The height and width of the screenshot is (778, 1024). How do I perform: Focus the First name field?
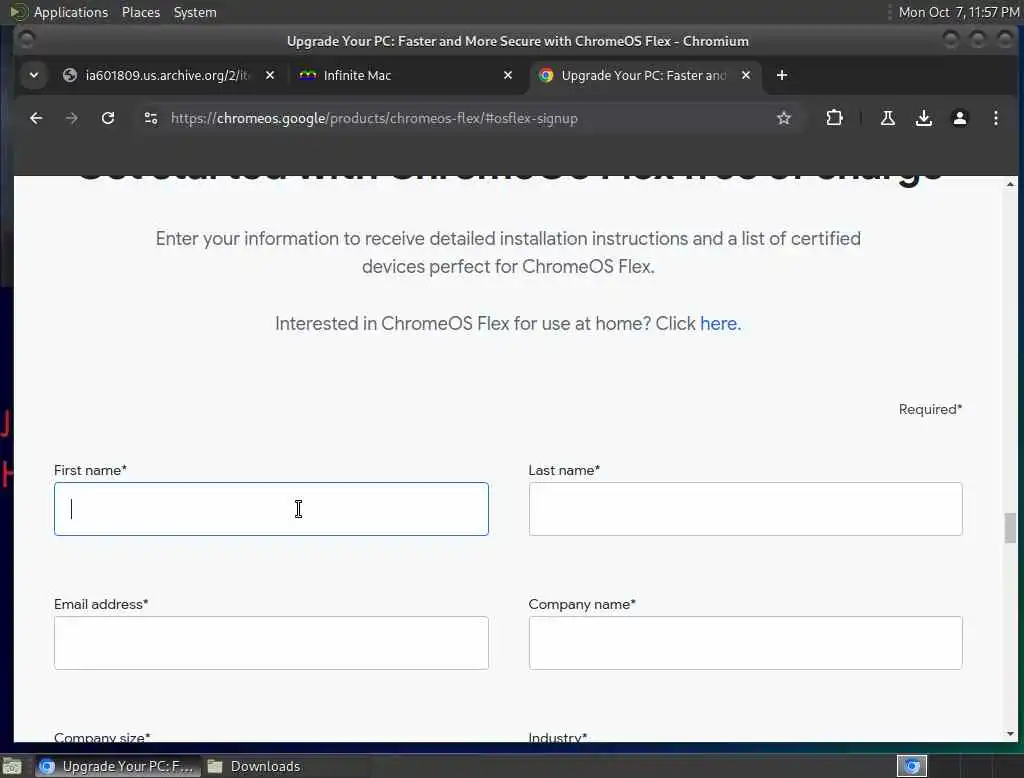[x=271, y=509]
